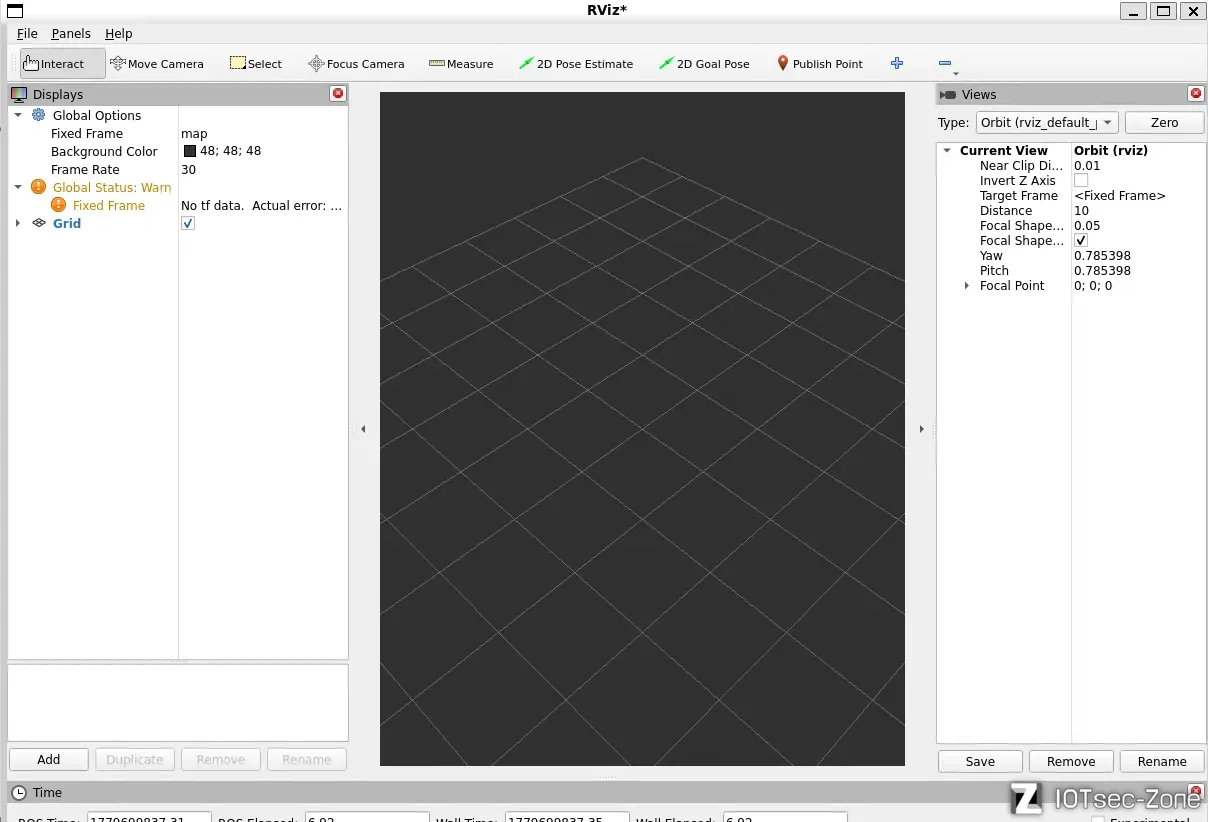Toggle the Grid display checkbox
The image size is (1208, 822).
pyautogui.click(x=188, y=223)
